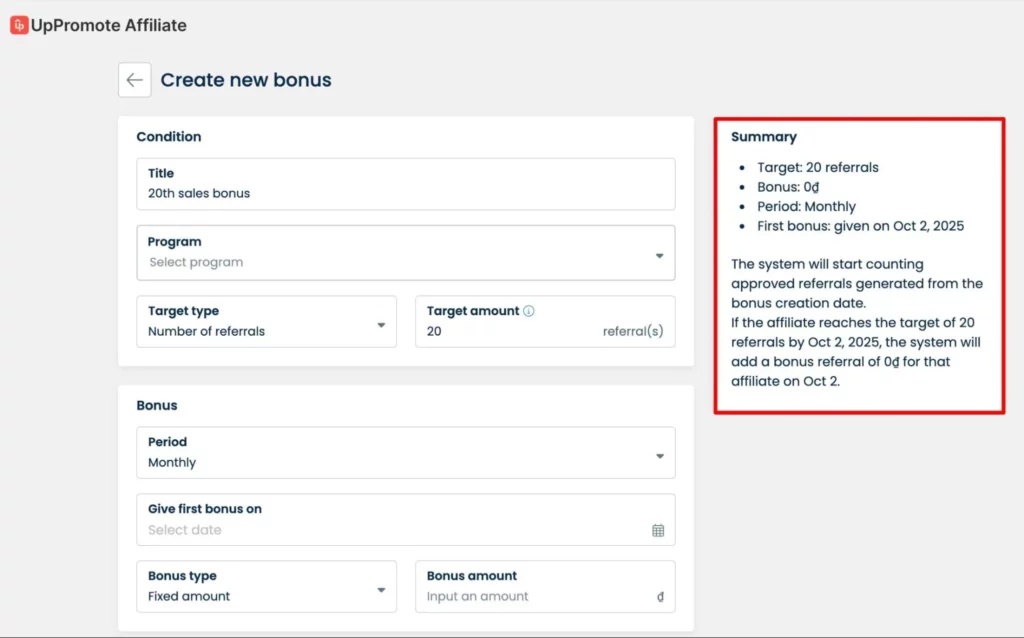The image size is (1024, 638).
Task: Click the caret arrow in the Period field
Action: [x=659, y=457]
